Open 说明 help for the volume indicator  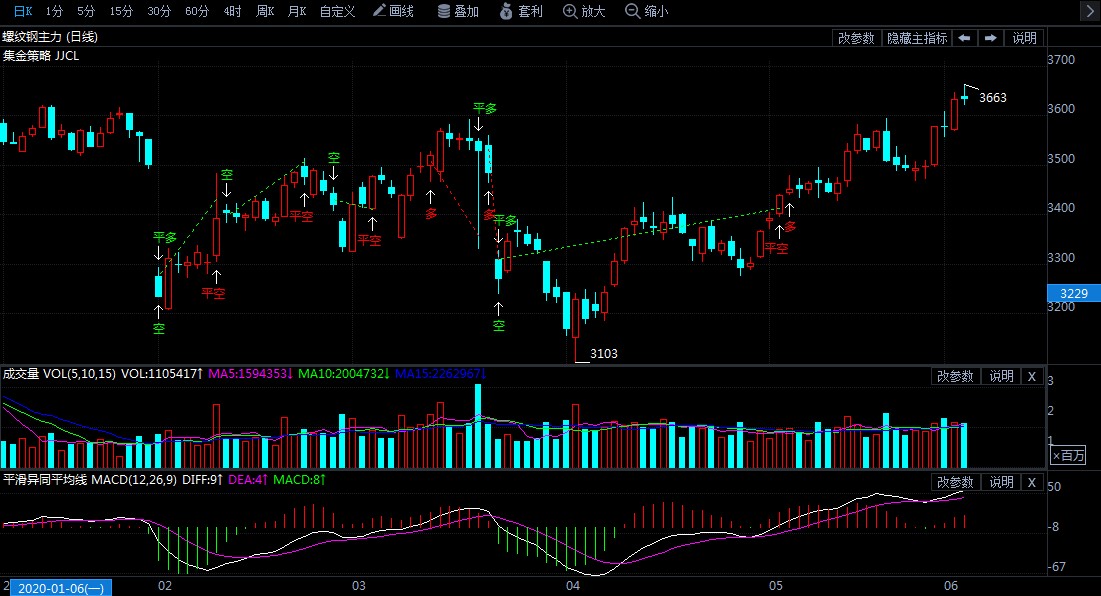[1001, 376]
